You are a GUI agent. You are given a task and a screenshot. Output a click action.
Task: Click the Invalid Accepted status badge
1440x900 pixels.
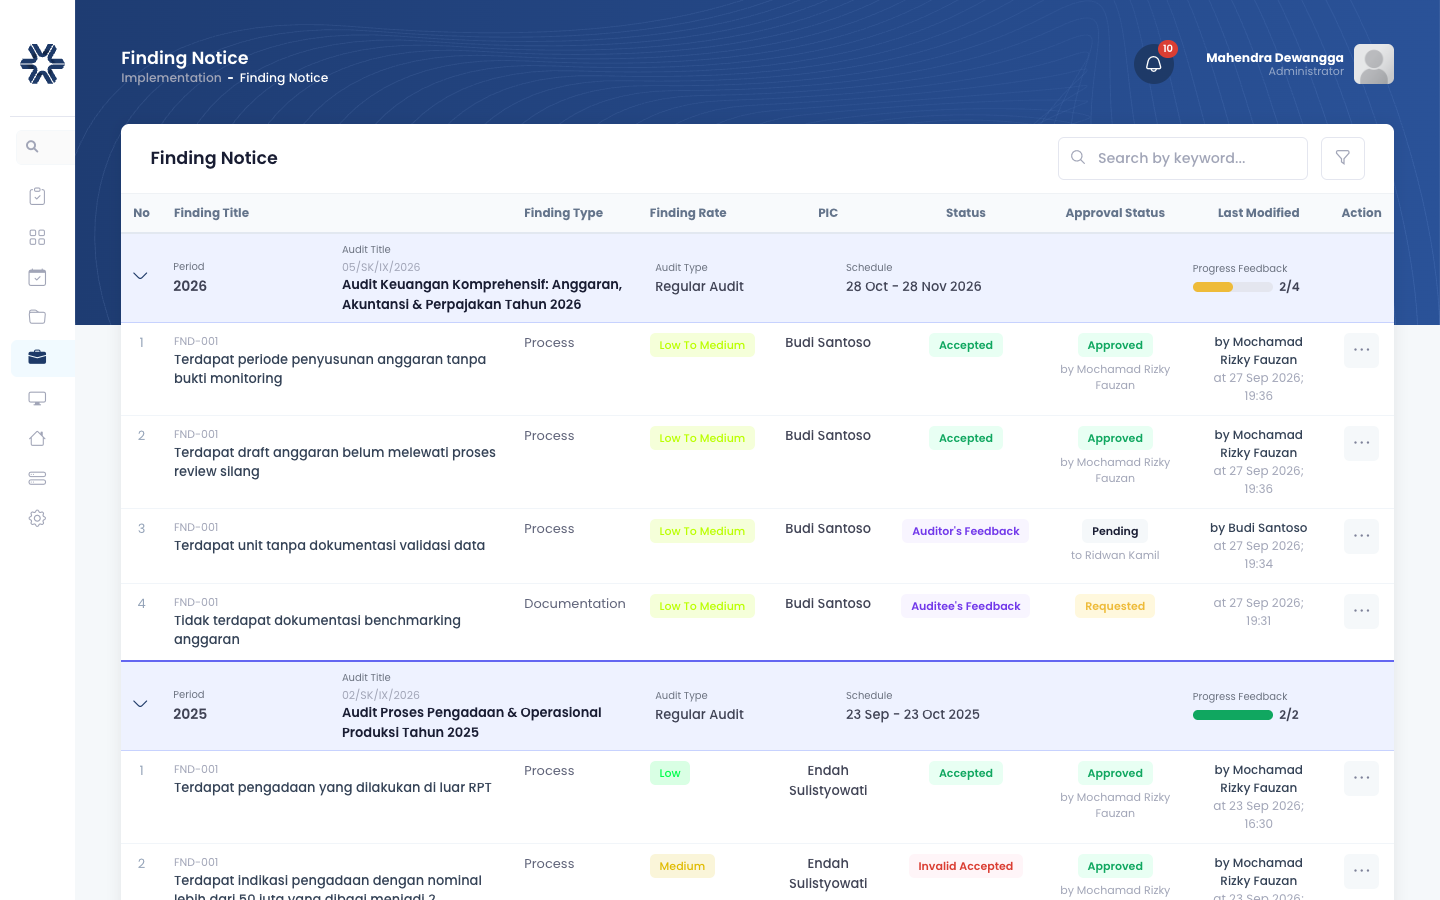(x=965, y=866)
